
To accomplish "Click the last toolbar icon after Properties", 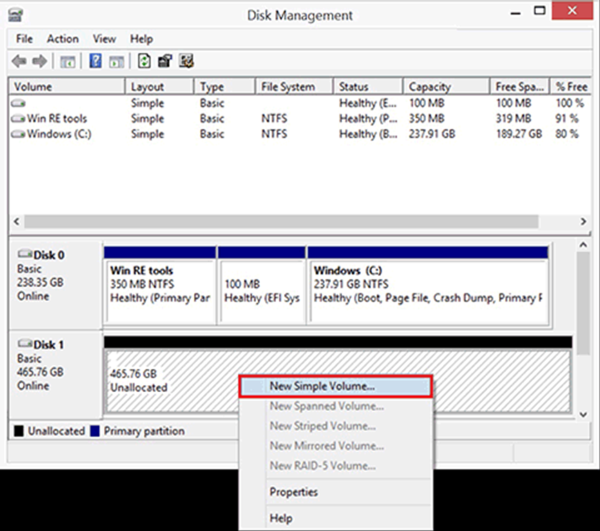I will pos(186,61).
